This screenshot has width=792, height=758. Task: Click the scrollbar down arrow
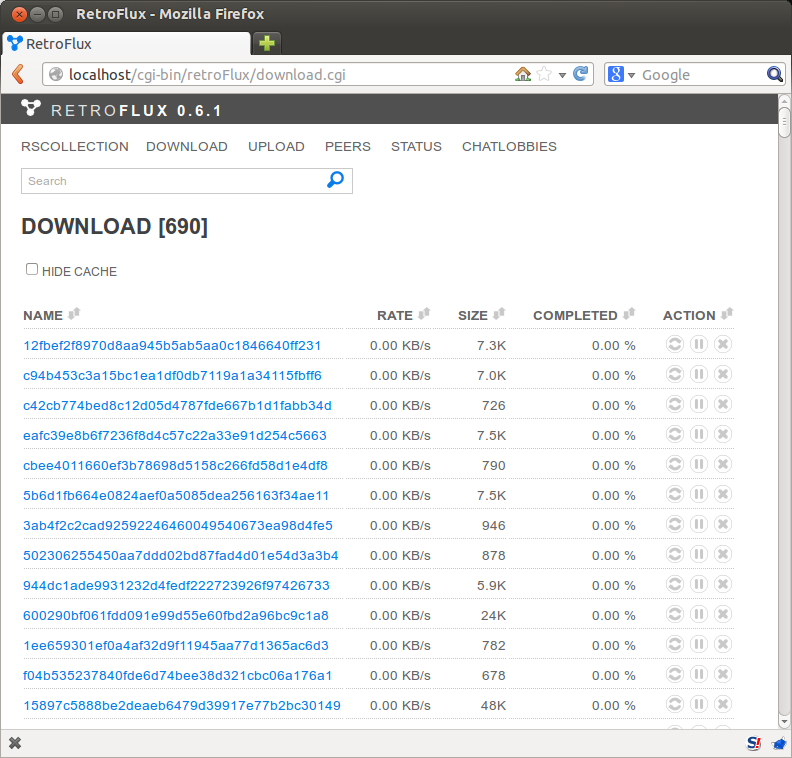[784, 722]
